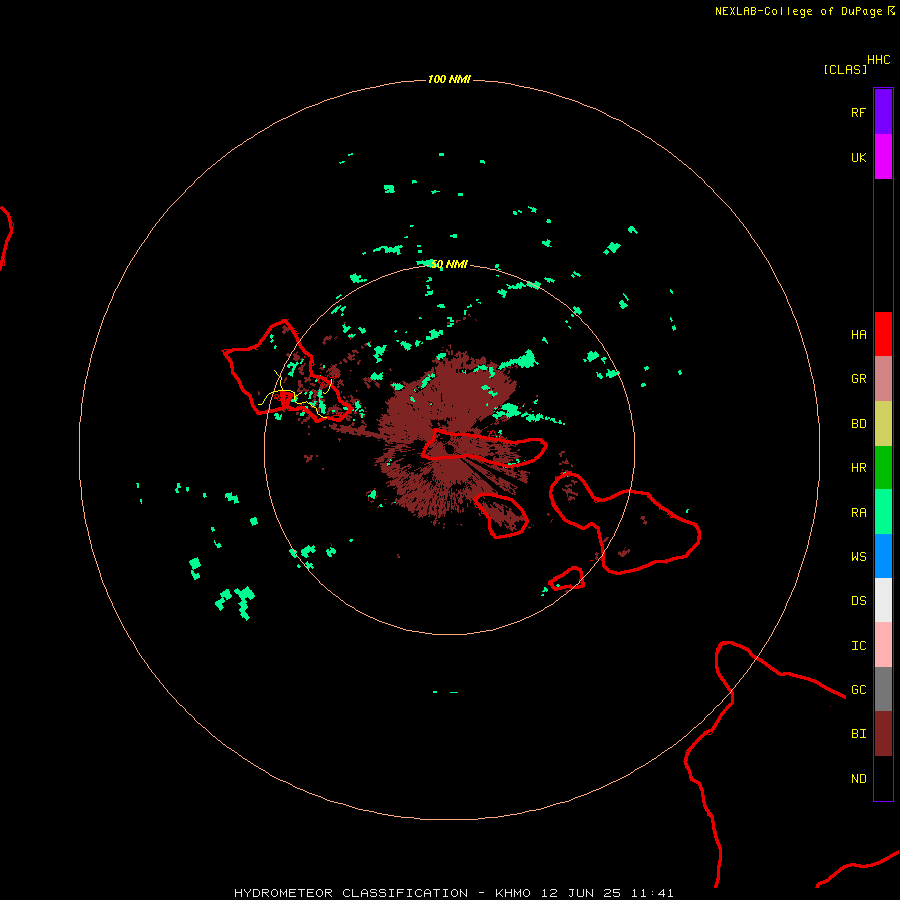This screenshot has height=900, width=900.
Task: Click the BD legend label
Action: click(859, 424)
